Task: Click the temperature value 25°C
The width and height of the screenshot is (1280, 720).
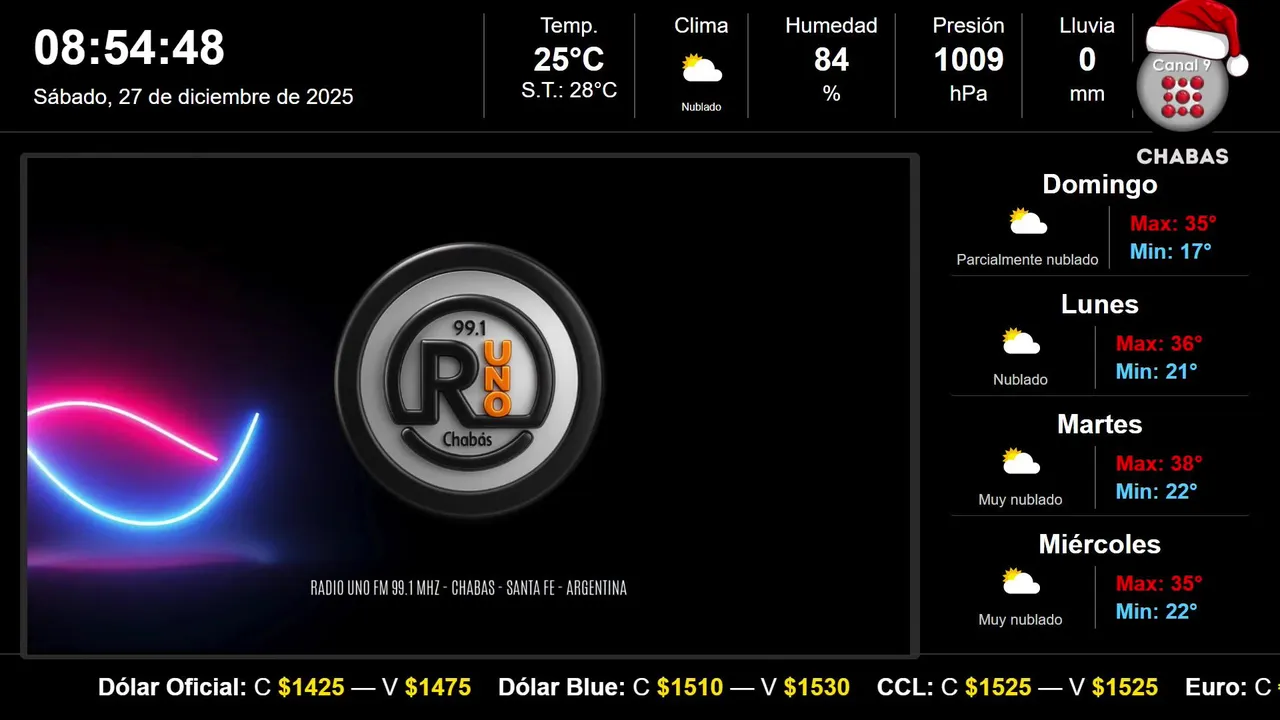Action: [569, 60]
